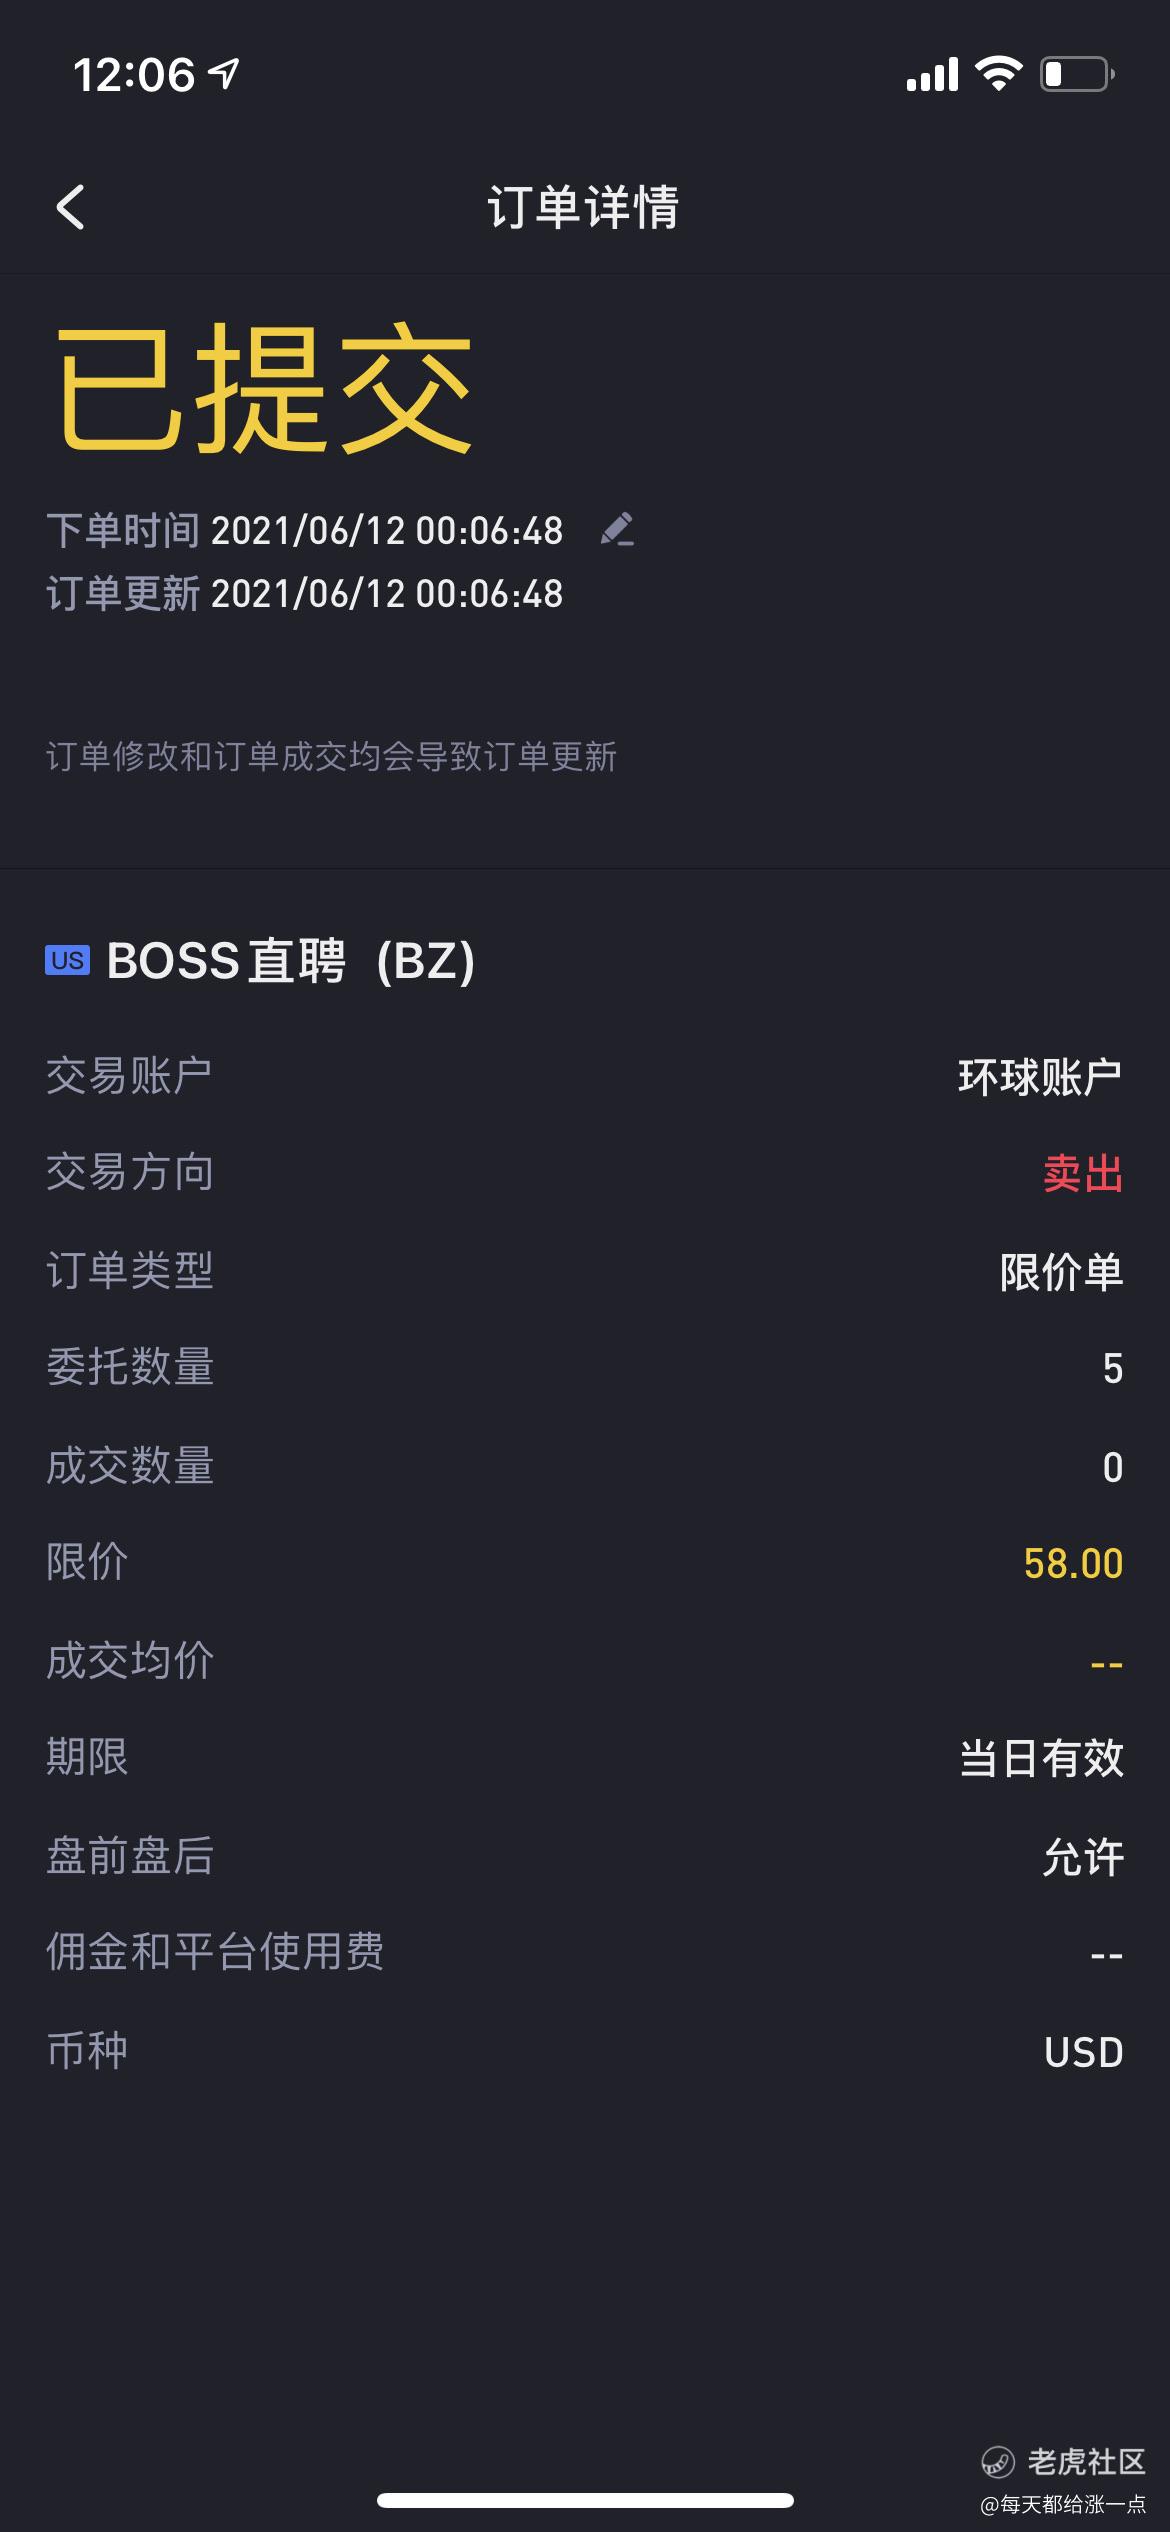
Task: Click the pencil edit order icon
Action: (617, 529)
